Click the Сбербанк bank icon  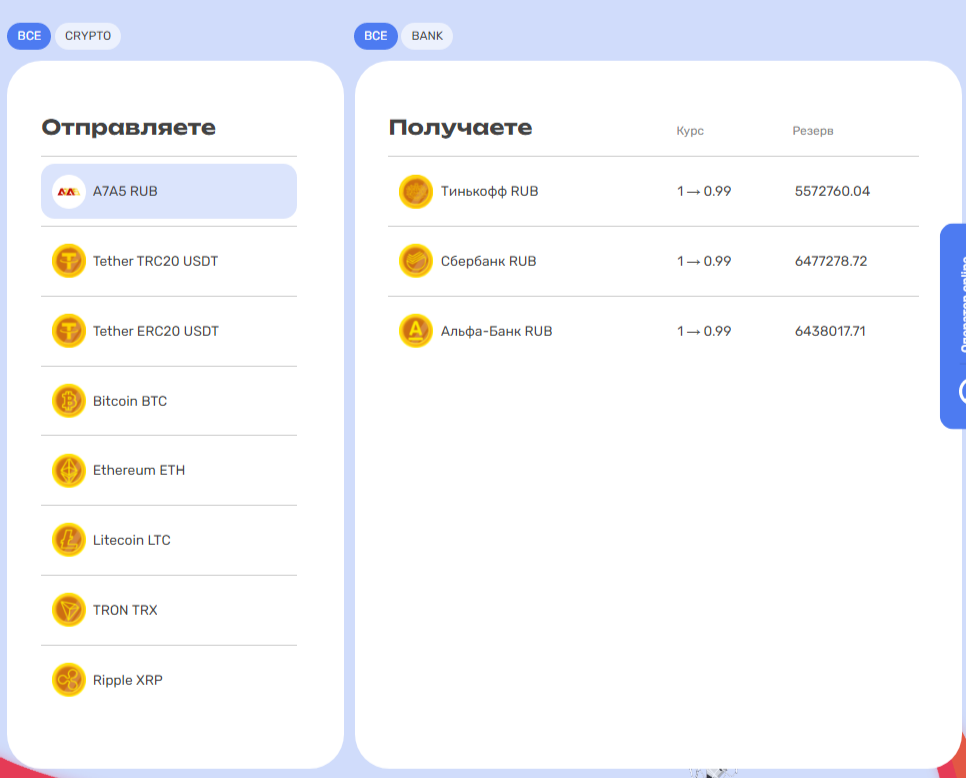(x=416, y=261)
